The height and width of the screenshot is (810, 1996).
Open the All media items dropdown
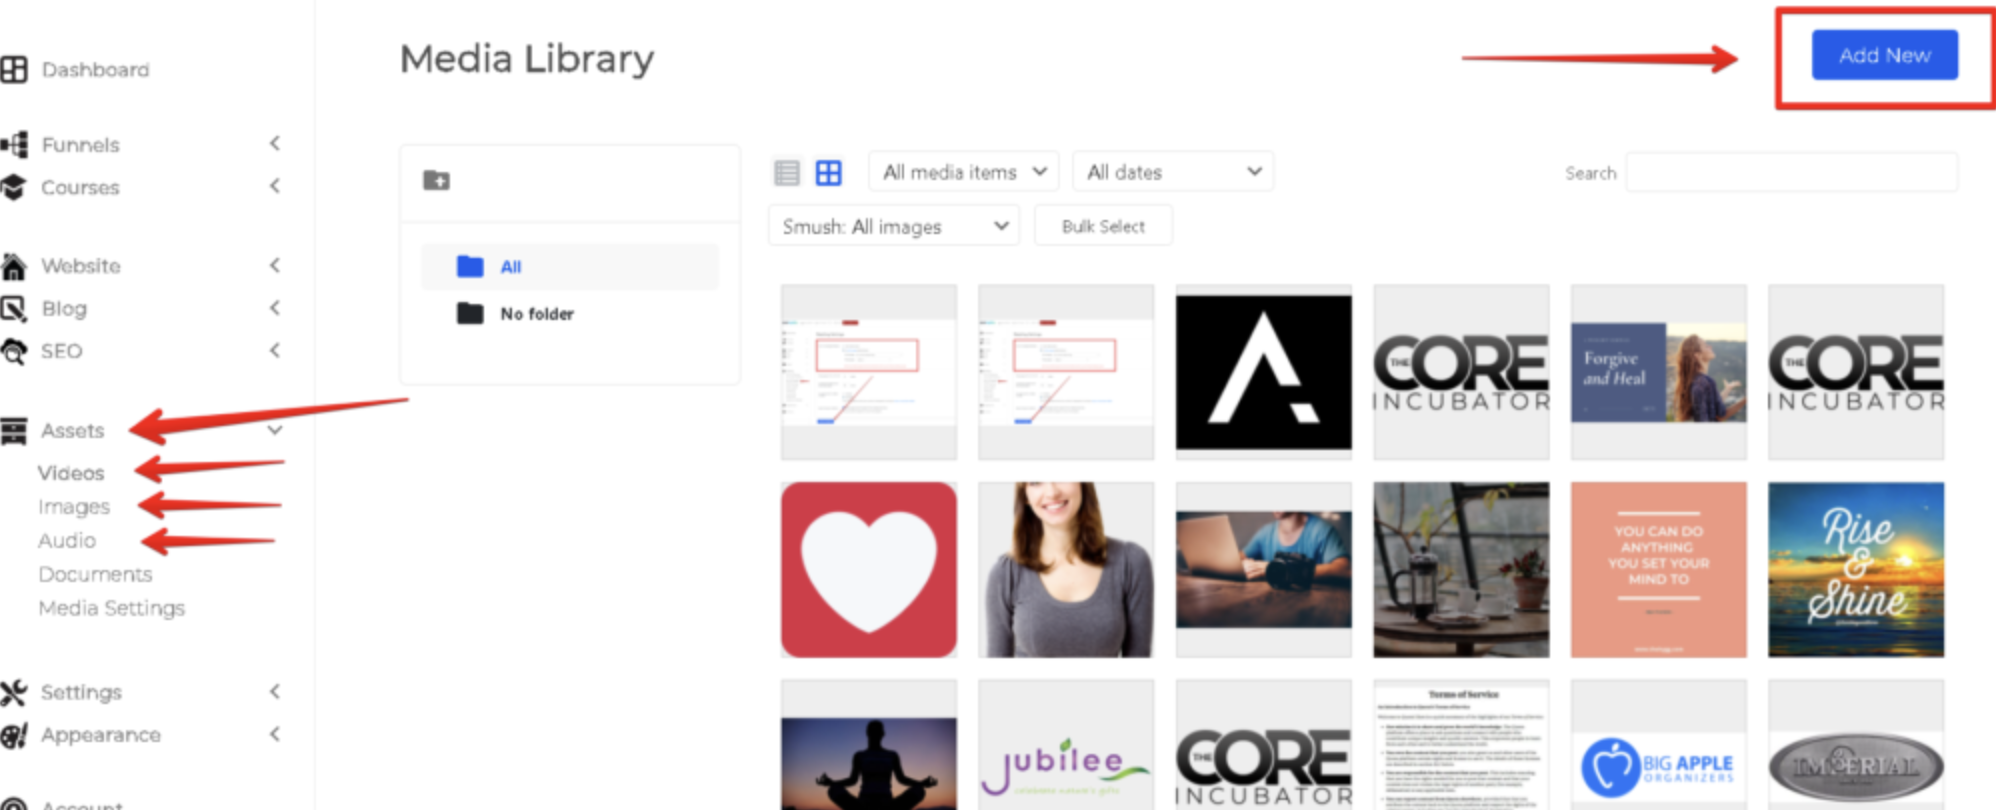[964, 172]
